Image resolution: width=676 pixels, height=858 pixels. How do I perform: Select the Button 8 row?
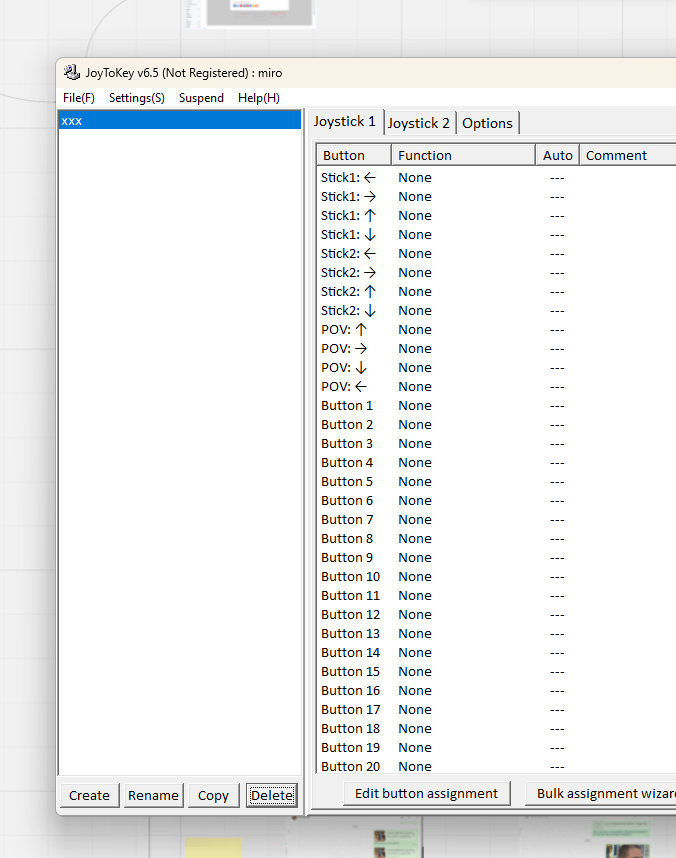point(496,538)
